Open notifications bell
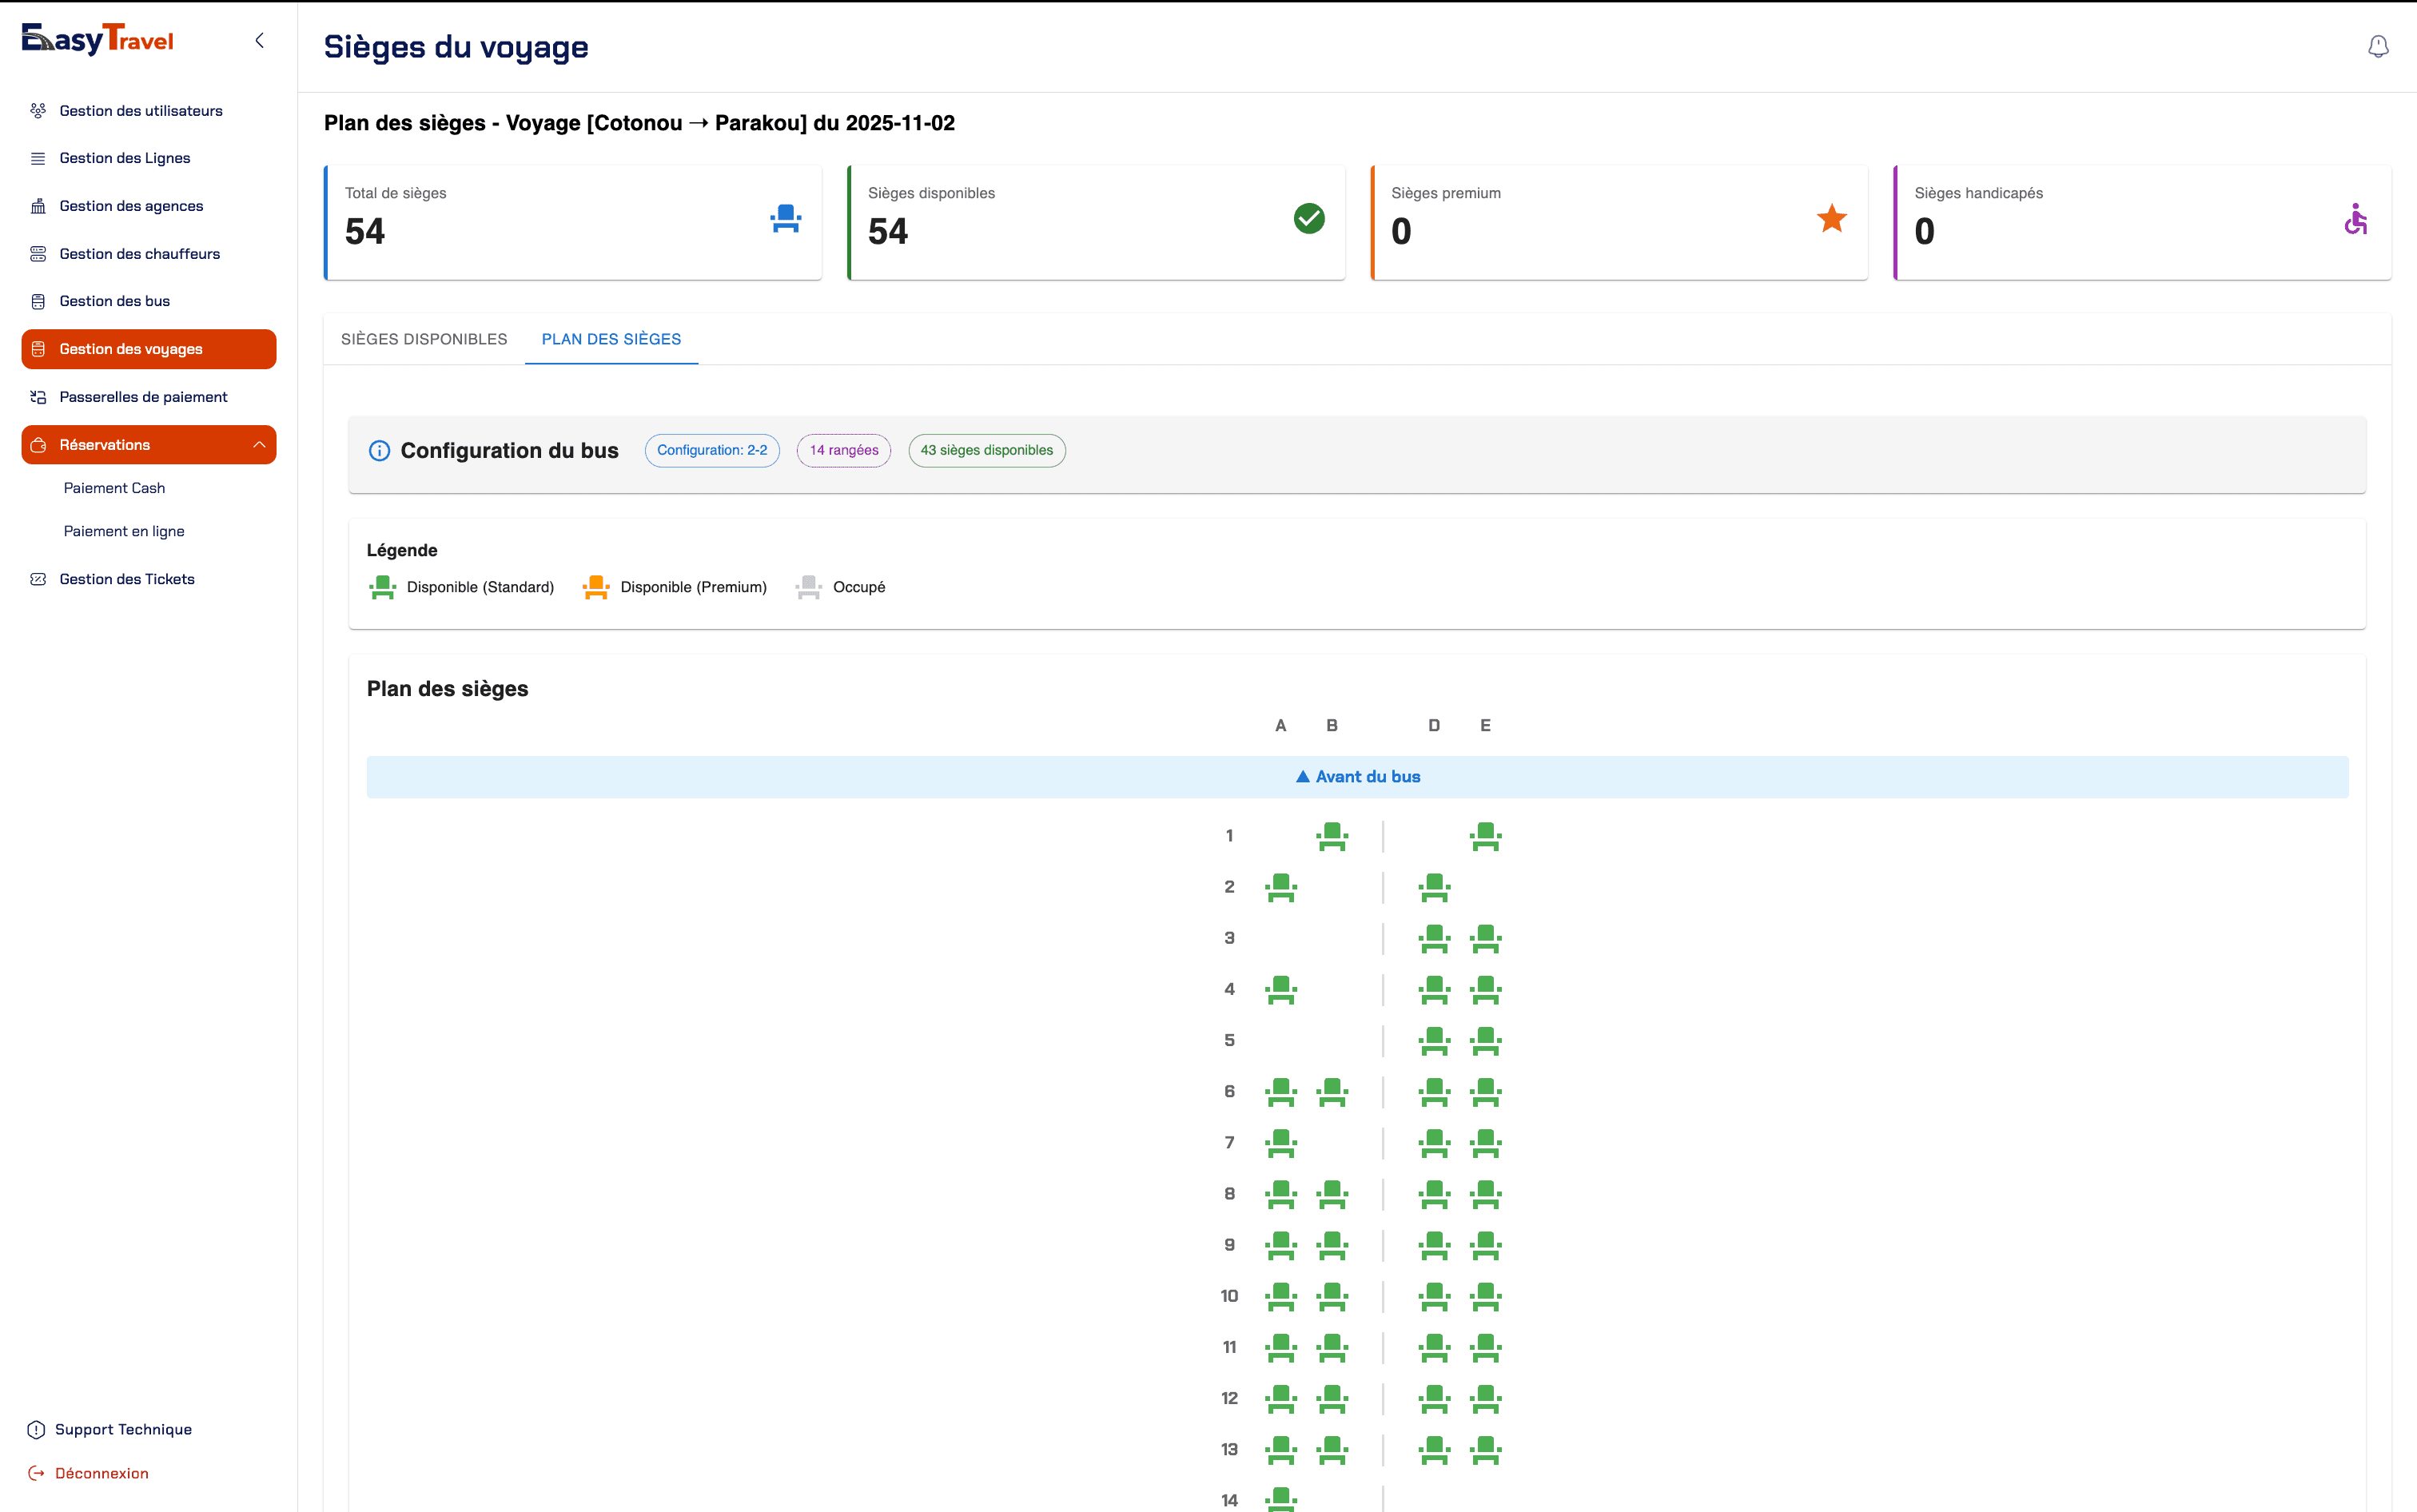Image resolution: width=2417 pixels, height=1512 pixels. click(x=2378, y=46)
